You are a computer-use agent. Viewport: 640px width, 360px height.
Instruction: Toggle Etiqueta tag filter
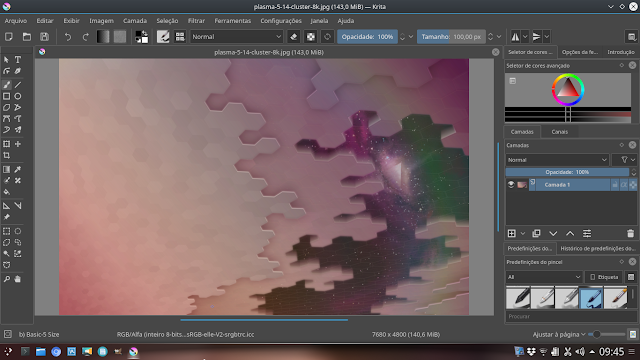point(604,277)
